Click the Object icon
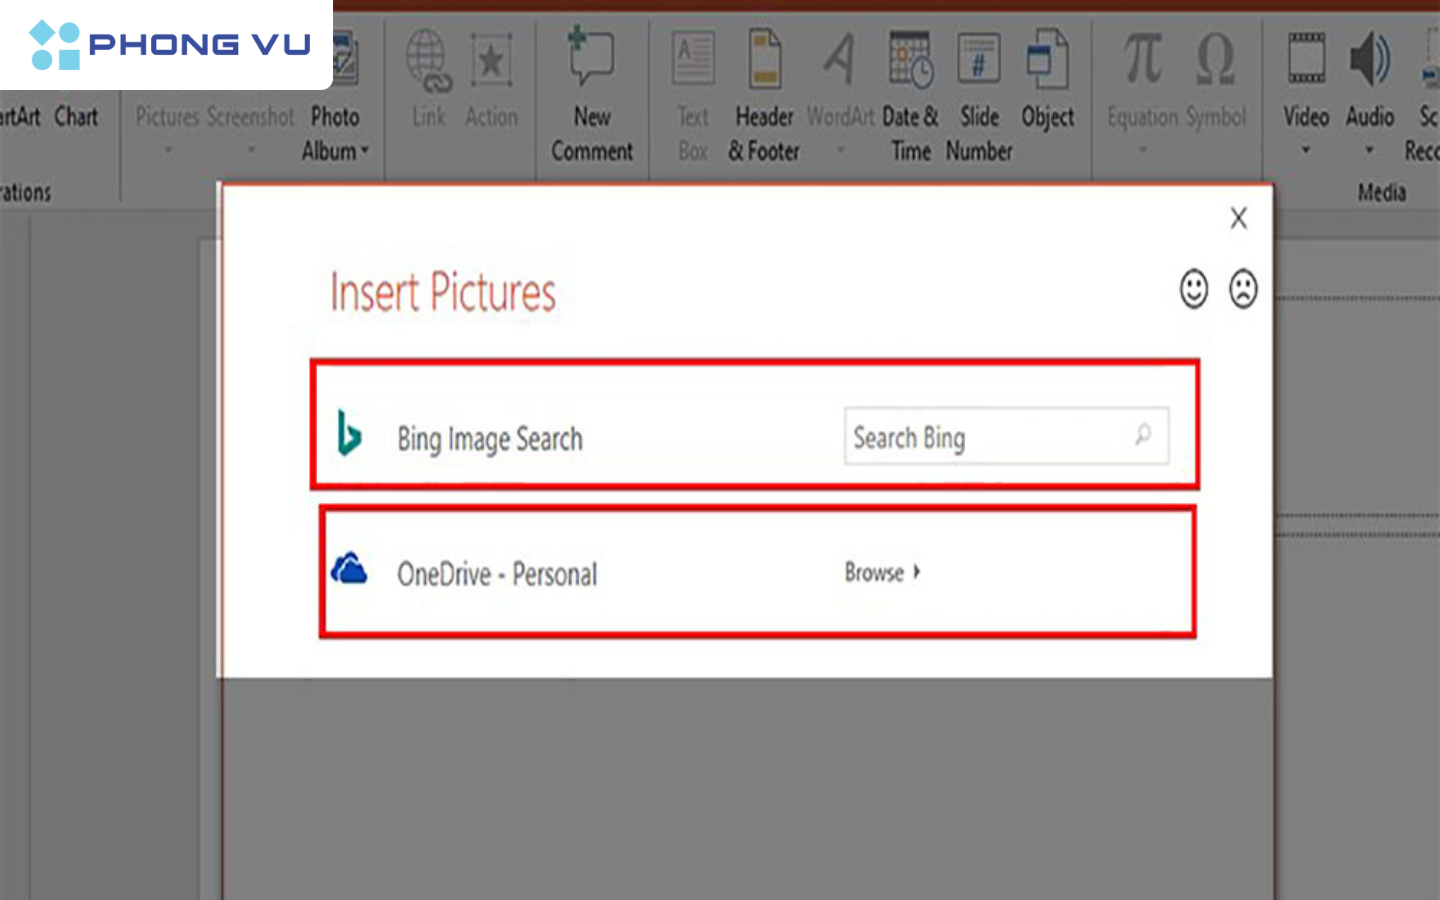Image resolution: width=1440 pixels, height=900 pixels. 1047,59
